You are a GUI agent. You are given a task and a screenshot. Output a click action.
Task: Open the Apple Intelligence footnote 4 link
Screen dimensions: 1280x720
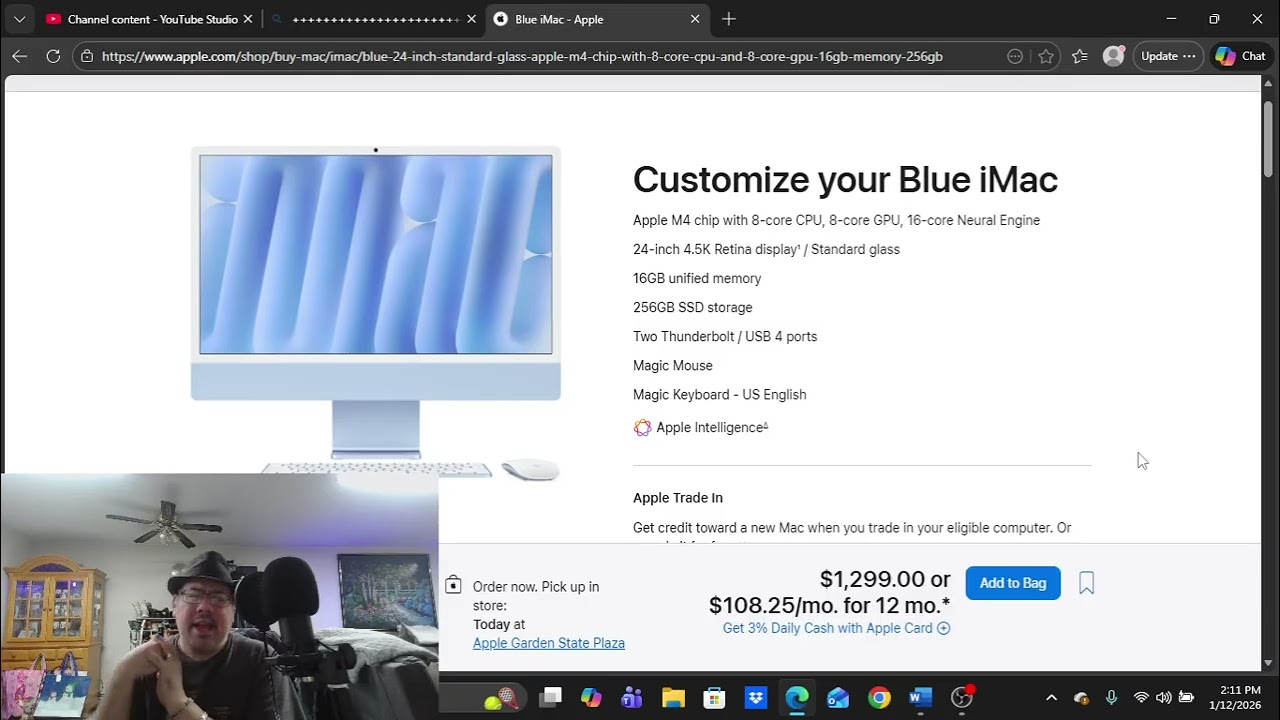(766, 425)
